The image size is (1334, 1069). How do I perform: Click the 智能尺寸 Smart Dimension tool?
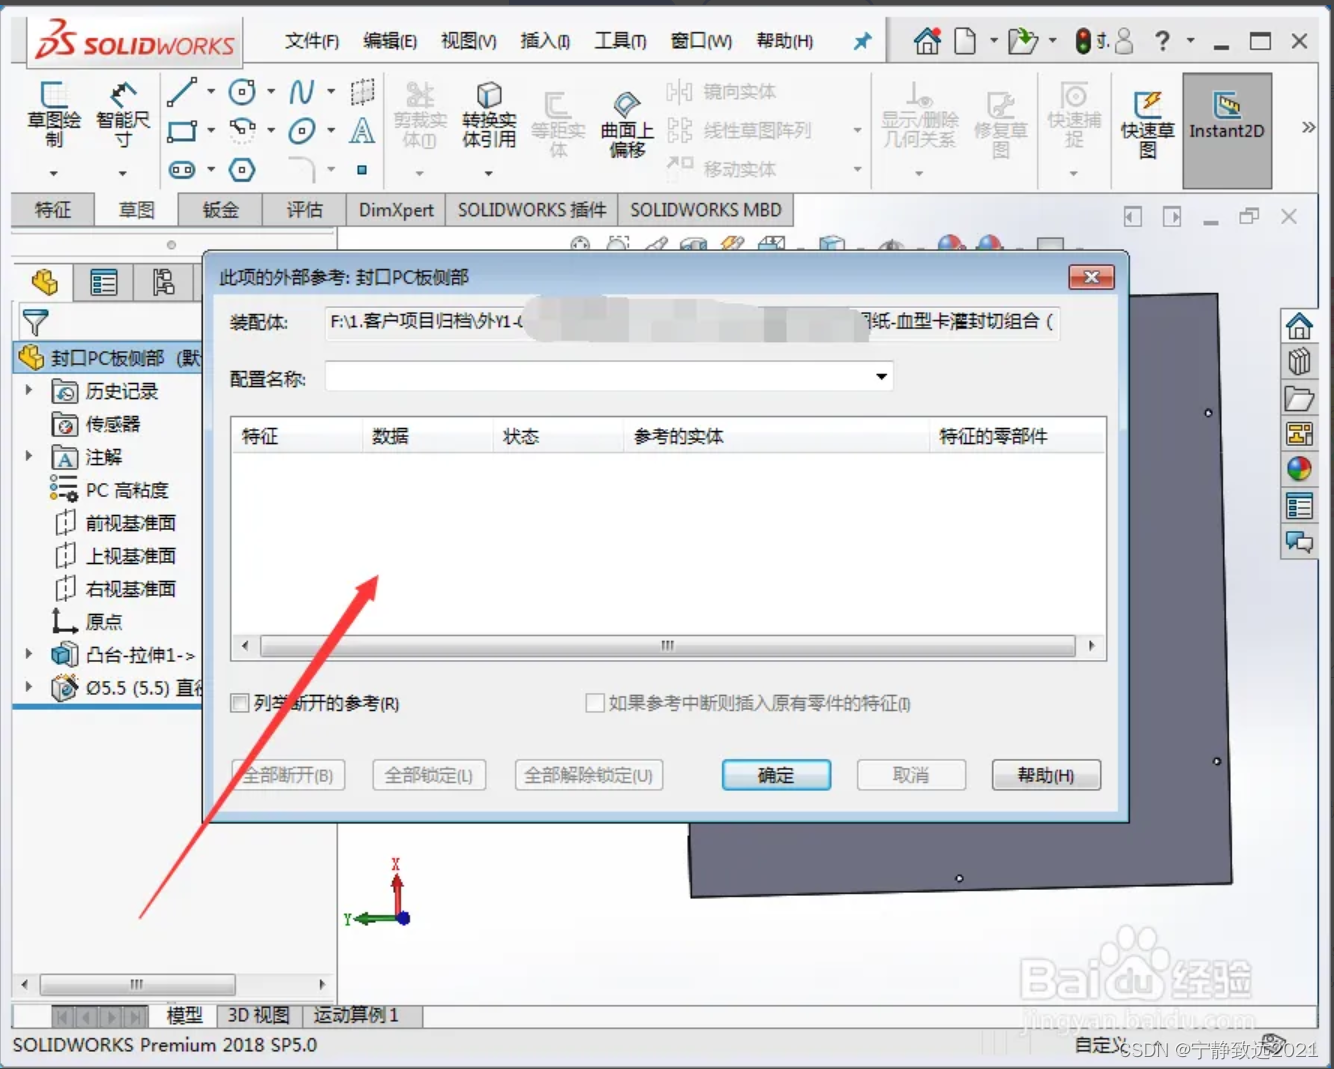(x=123, y=116)
